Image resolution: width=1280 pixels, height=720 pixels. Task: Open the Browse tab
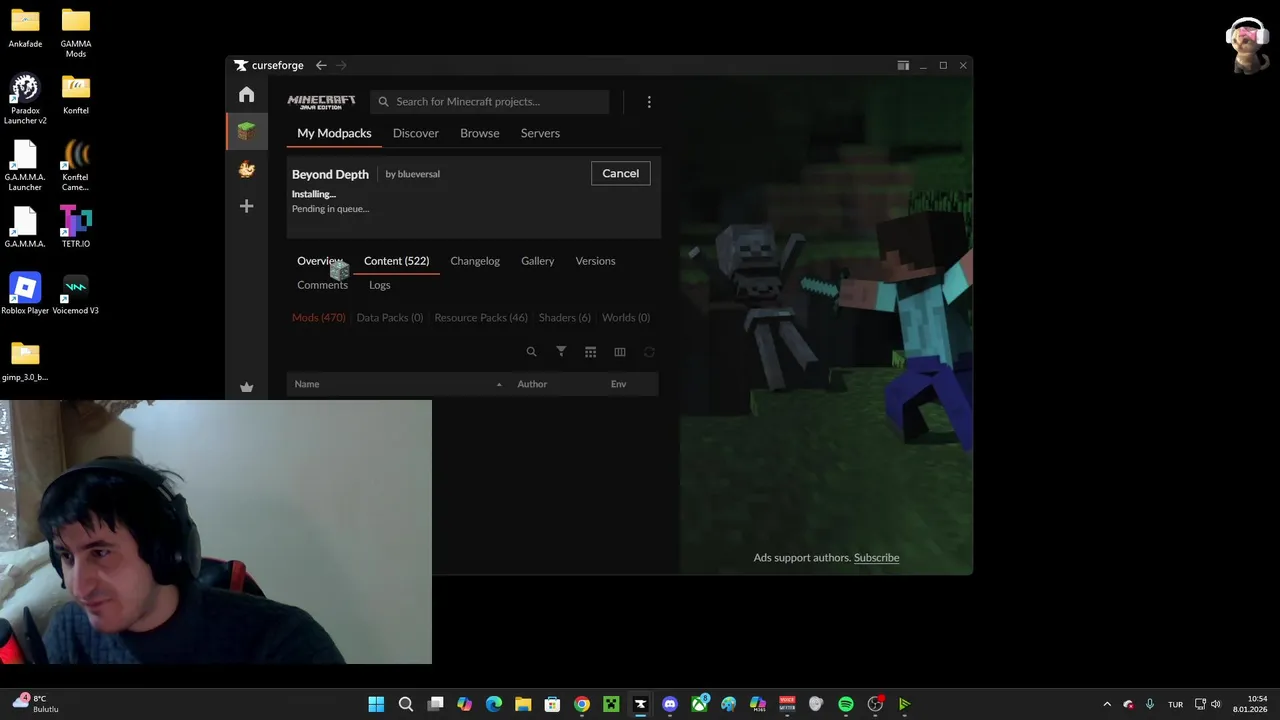click(480, 133)
